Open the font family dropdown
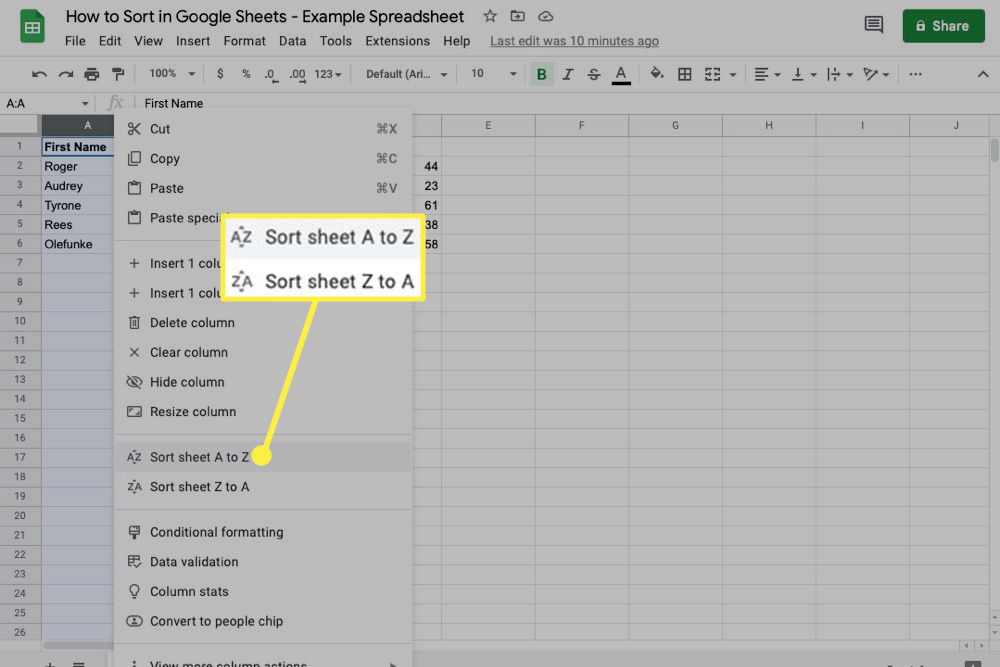Image resolution: width=1000 pixels, height=667 pixels. 406,74
